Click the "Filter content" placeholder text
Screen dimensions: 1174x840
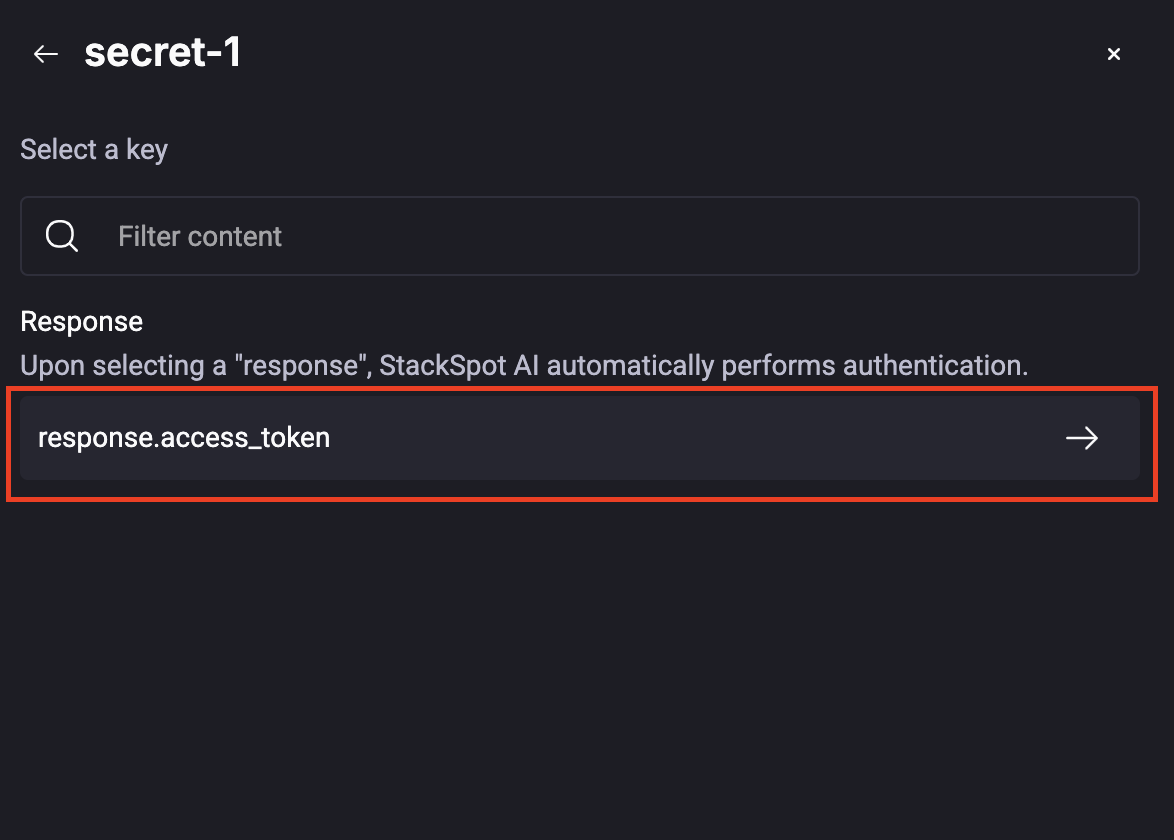pos(200,237)
